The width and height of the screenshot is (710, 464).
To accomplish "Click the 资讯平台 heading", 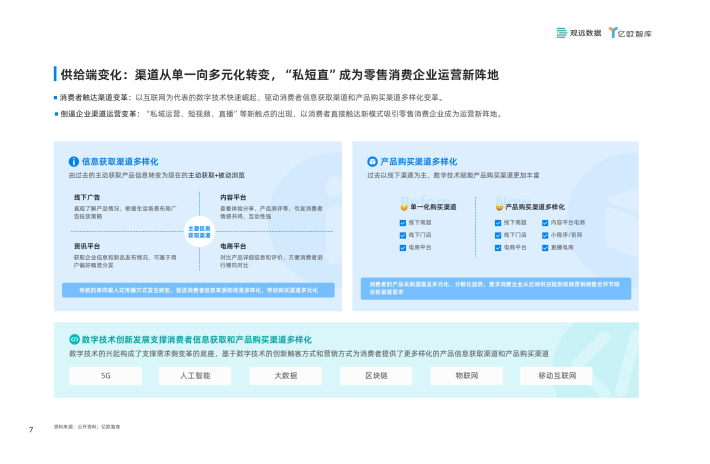I will click(x=87, y=246).
